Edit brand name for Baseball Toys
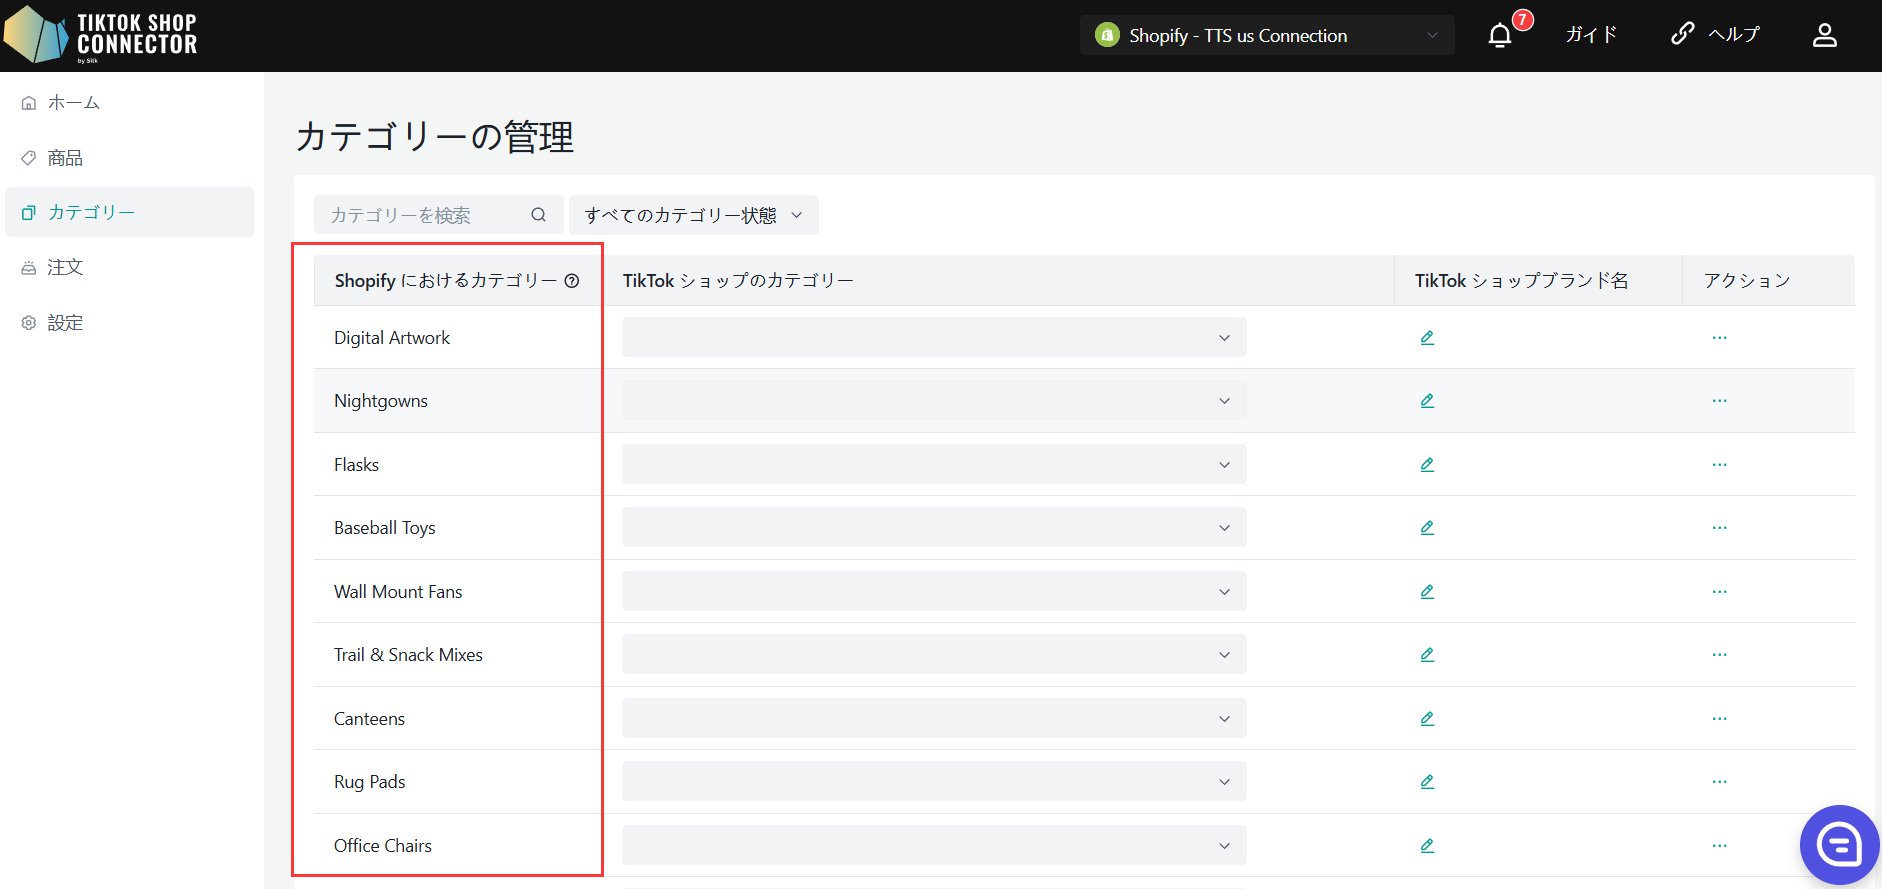Image resolution: width=1882 pixels, height=889 pixels. pyautogui.click(x=1427, y=528)
